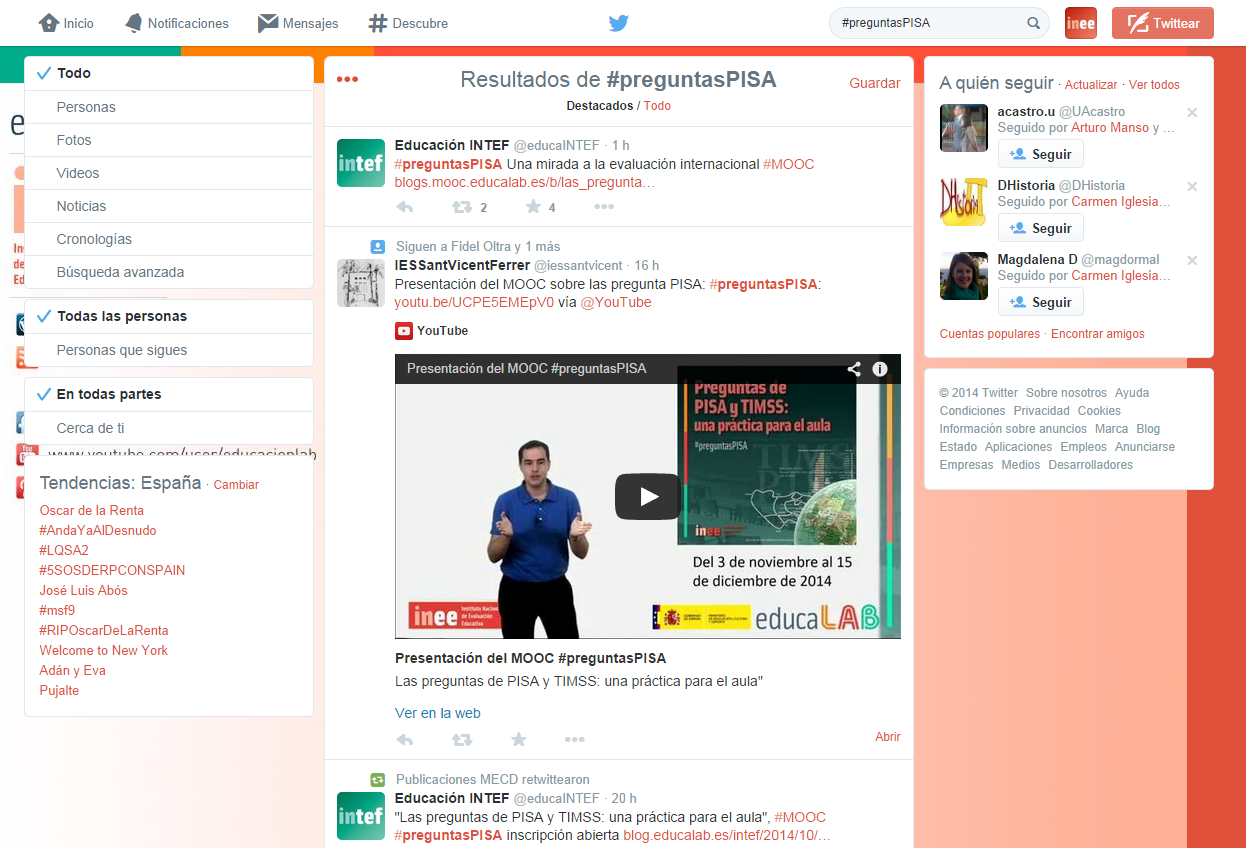Retweet the Educación INTEF 1 h tweet
1246x848 pixels.
click(x=462, y=207)
